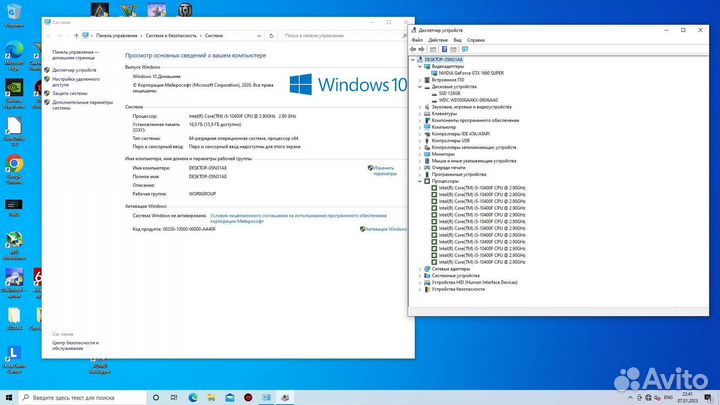The width and height of the screenshot is (720, 405).
Task: Select Компоненты программного обеспечения row
Action: [x=475, y=120]
